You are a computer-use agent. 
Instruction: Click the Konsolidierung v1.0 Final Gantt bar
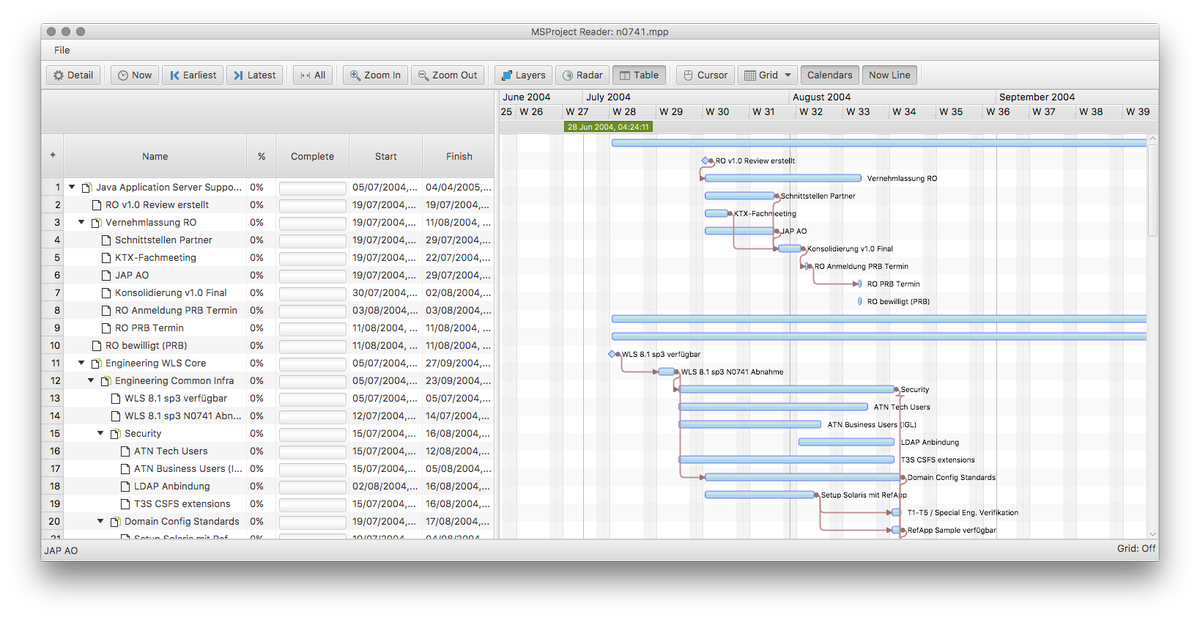[x=789, y=248]
